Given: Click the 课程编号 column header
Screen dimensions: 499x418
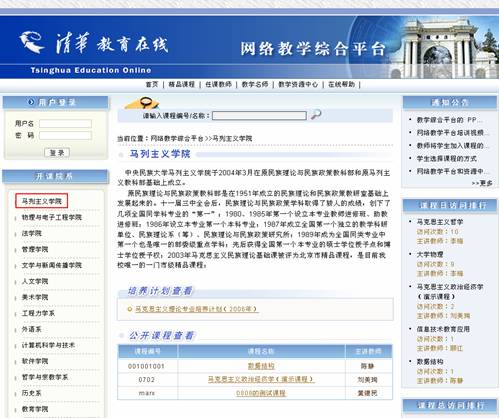Looking at the screenshot, I should coord(148,351).
